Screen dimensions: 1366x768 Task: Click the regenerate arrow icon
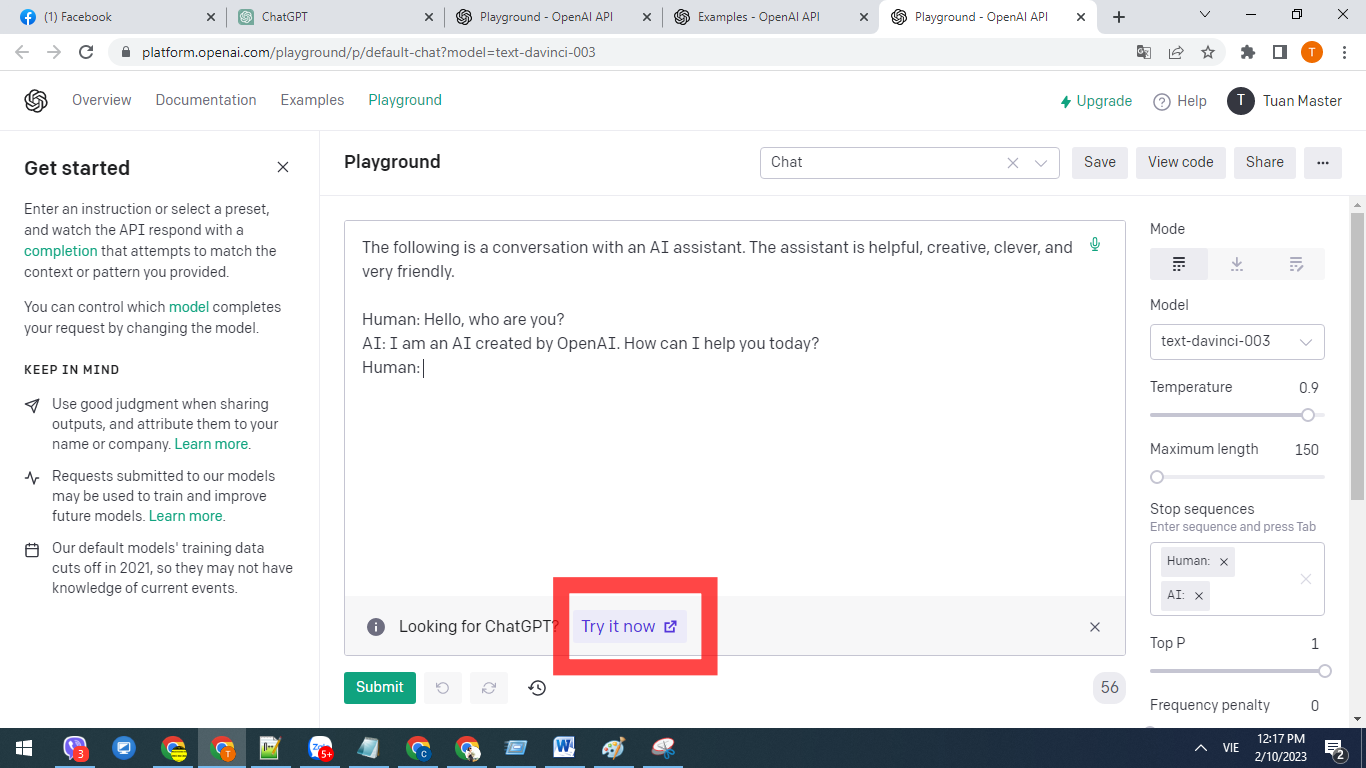coord(489,688)
